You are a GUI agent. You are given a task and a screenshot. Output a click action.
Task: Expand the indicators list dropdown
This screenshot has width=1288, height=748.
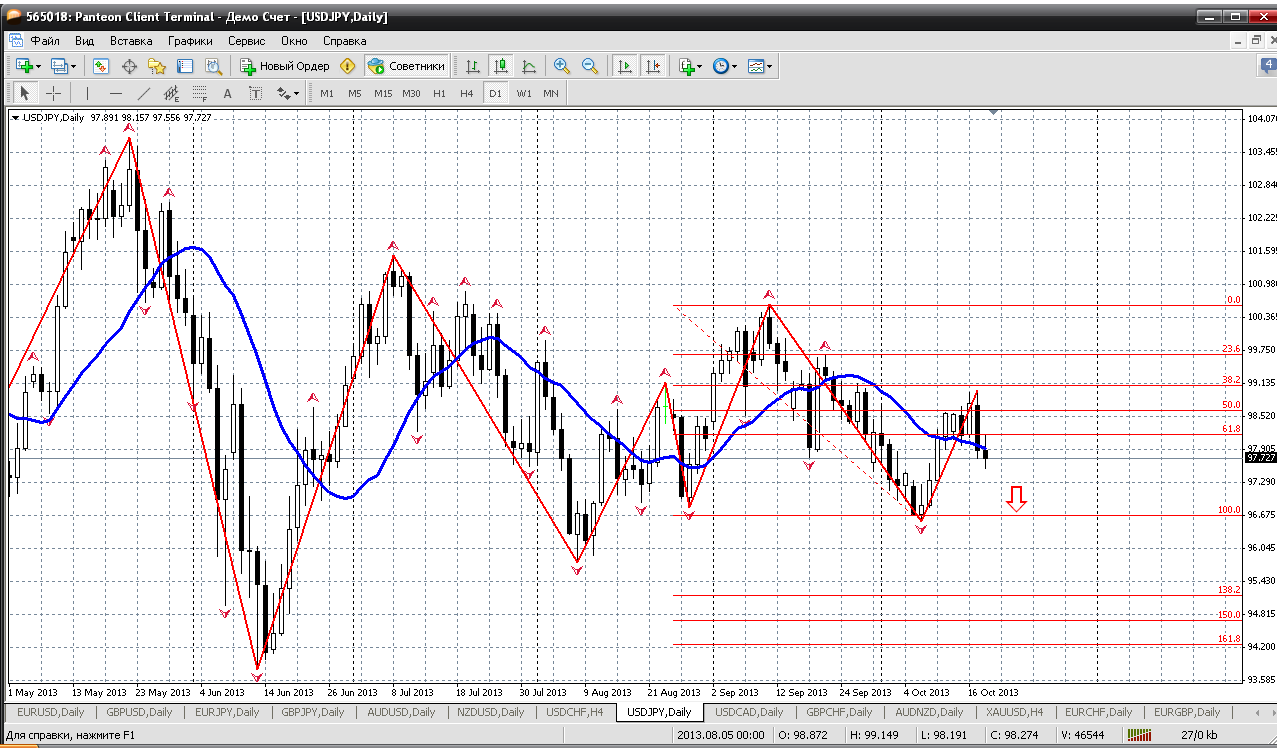click(x=699, y=66)
